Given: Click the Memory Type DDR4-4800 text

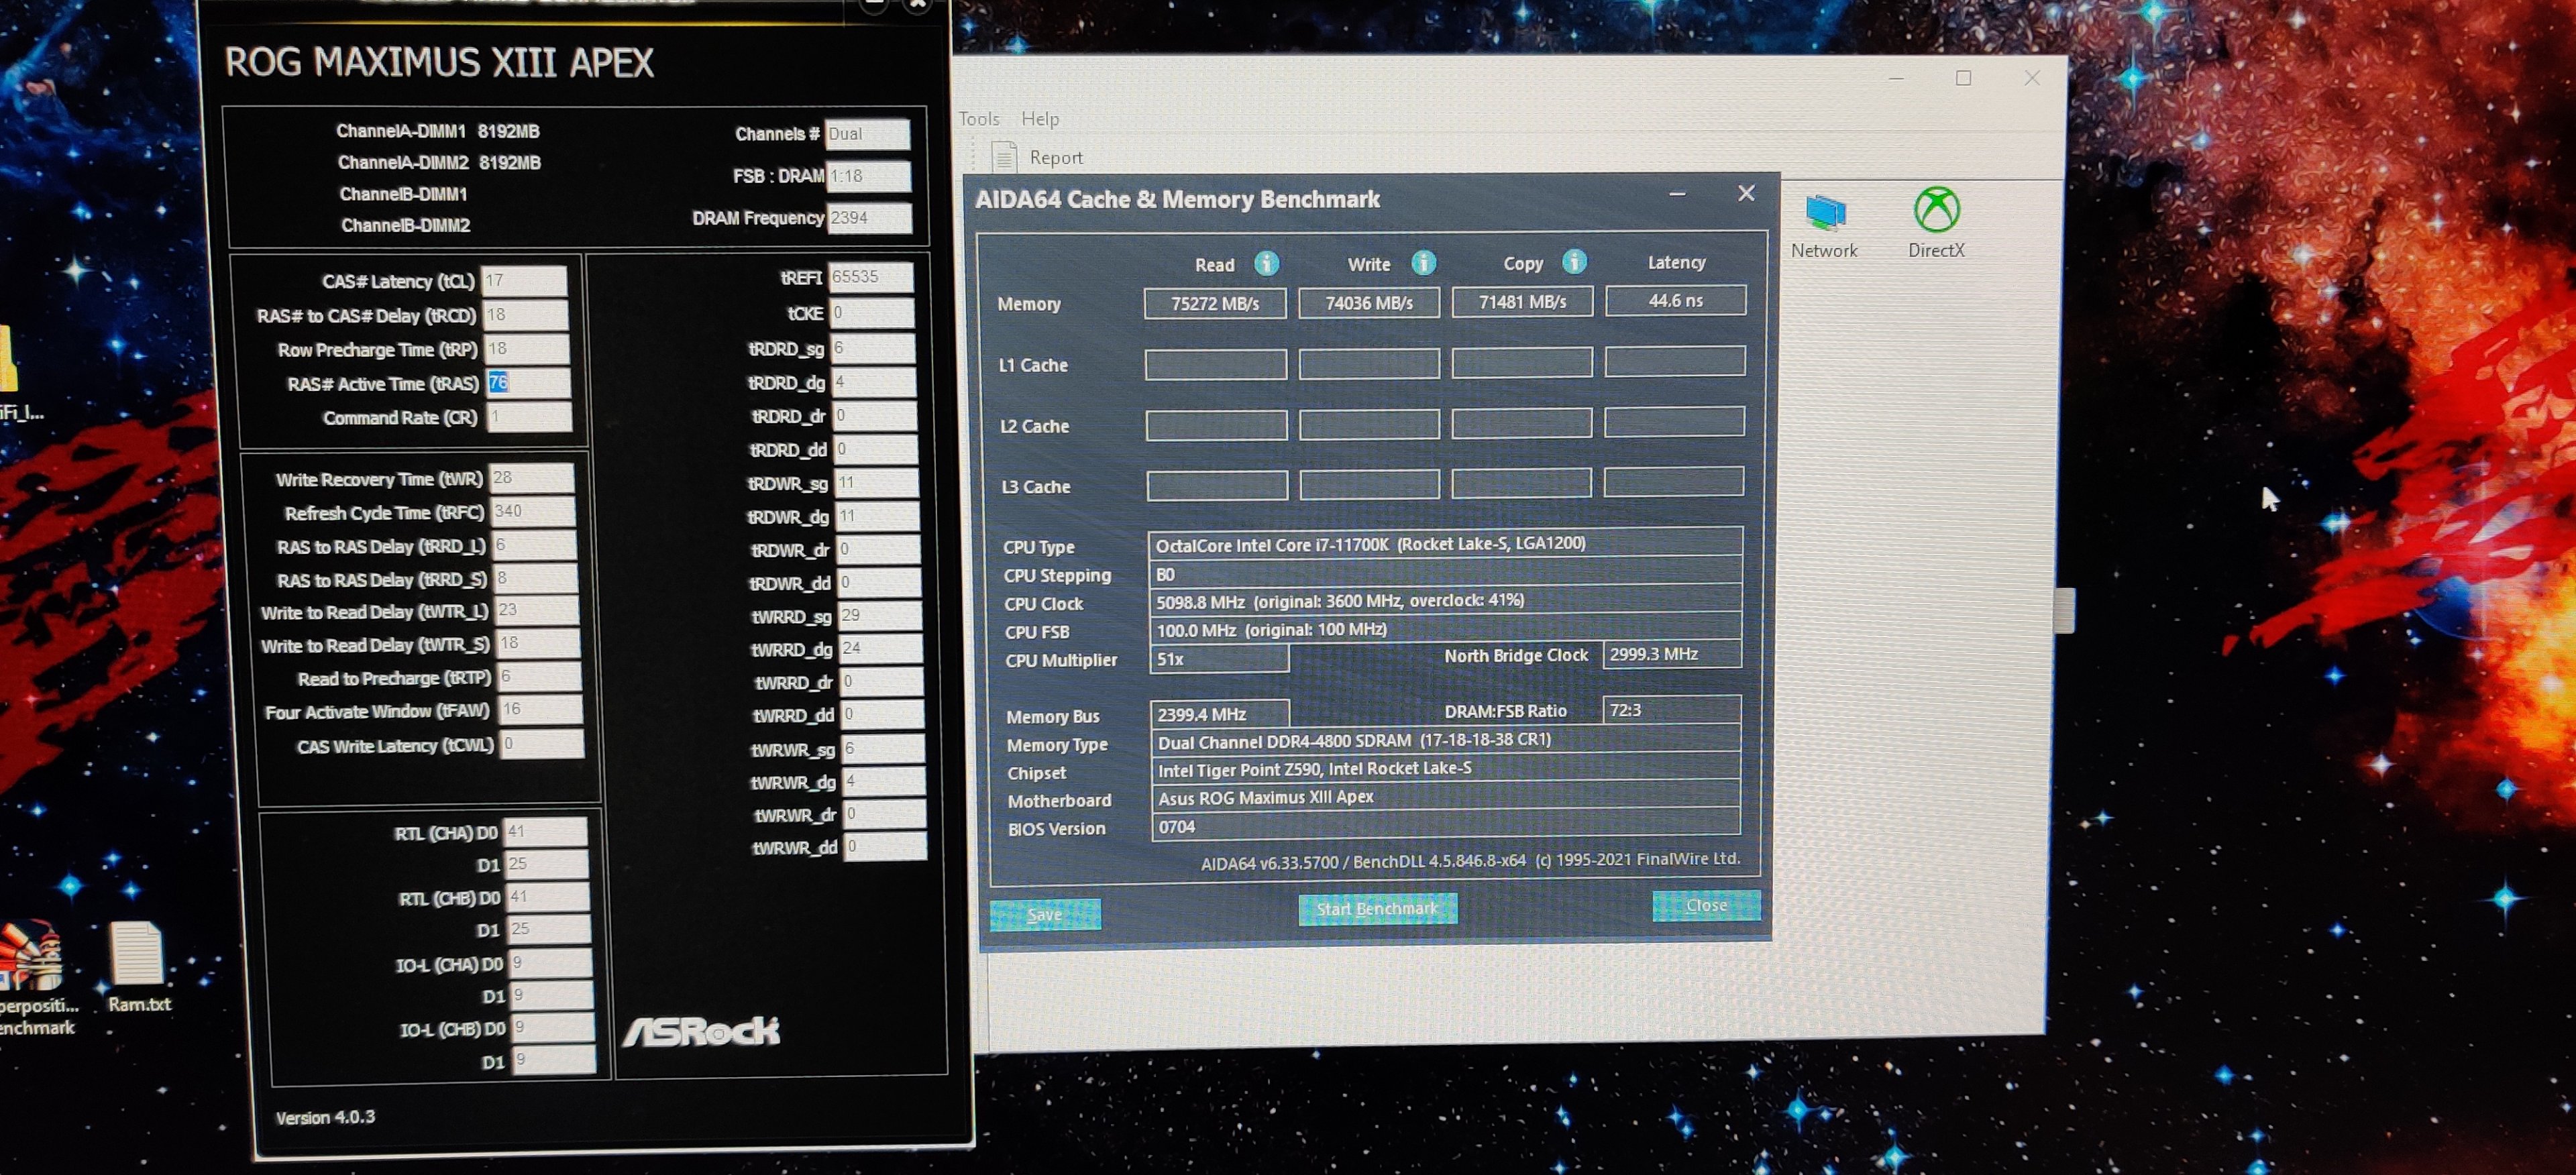Looking at the screenshot, I should [1354, 741].
